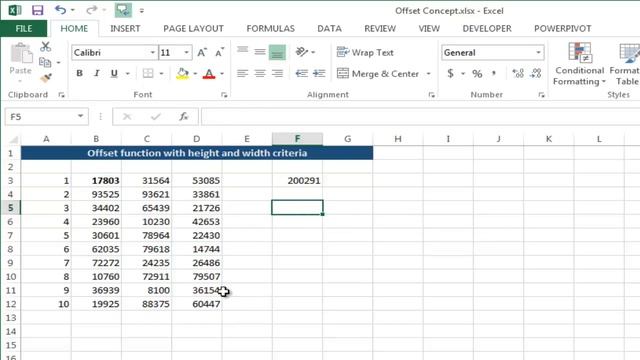Screen dimensions: 640x360
Task: Switch to PAGE LAYOUT tab
Action: 193,29
